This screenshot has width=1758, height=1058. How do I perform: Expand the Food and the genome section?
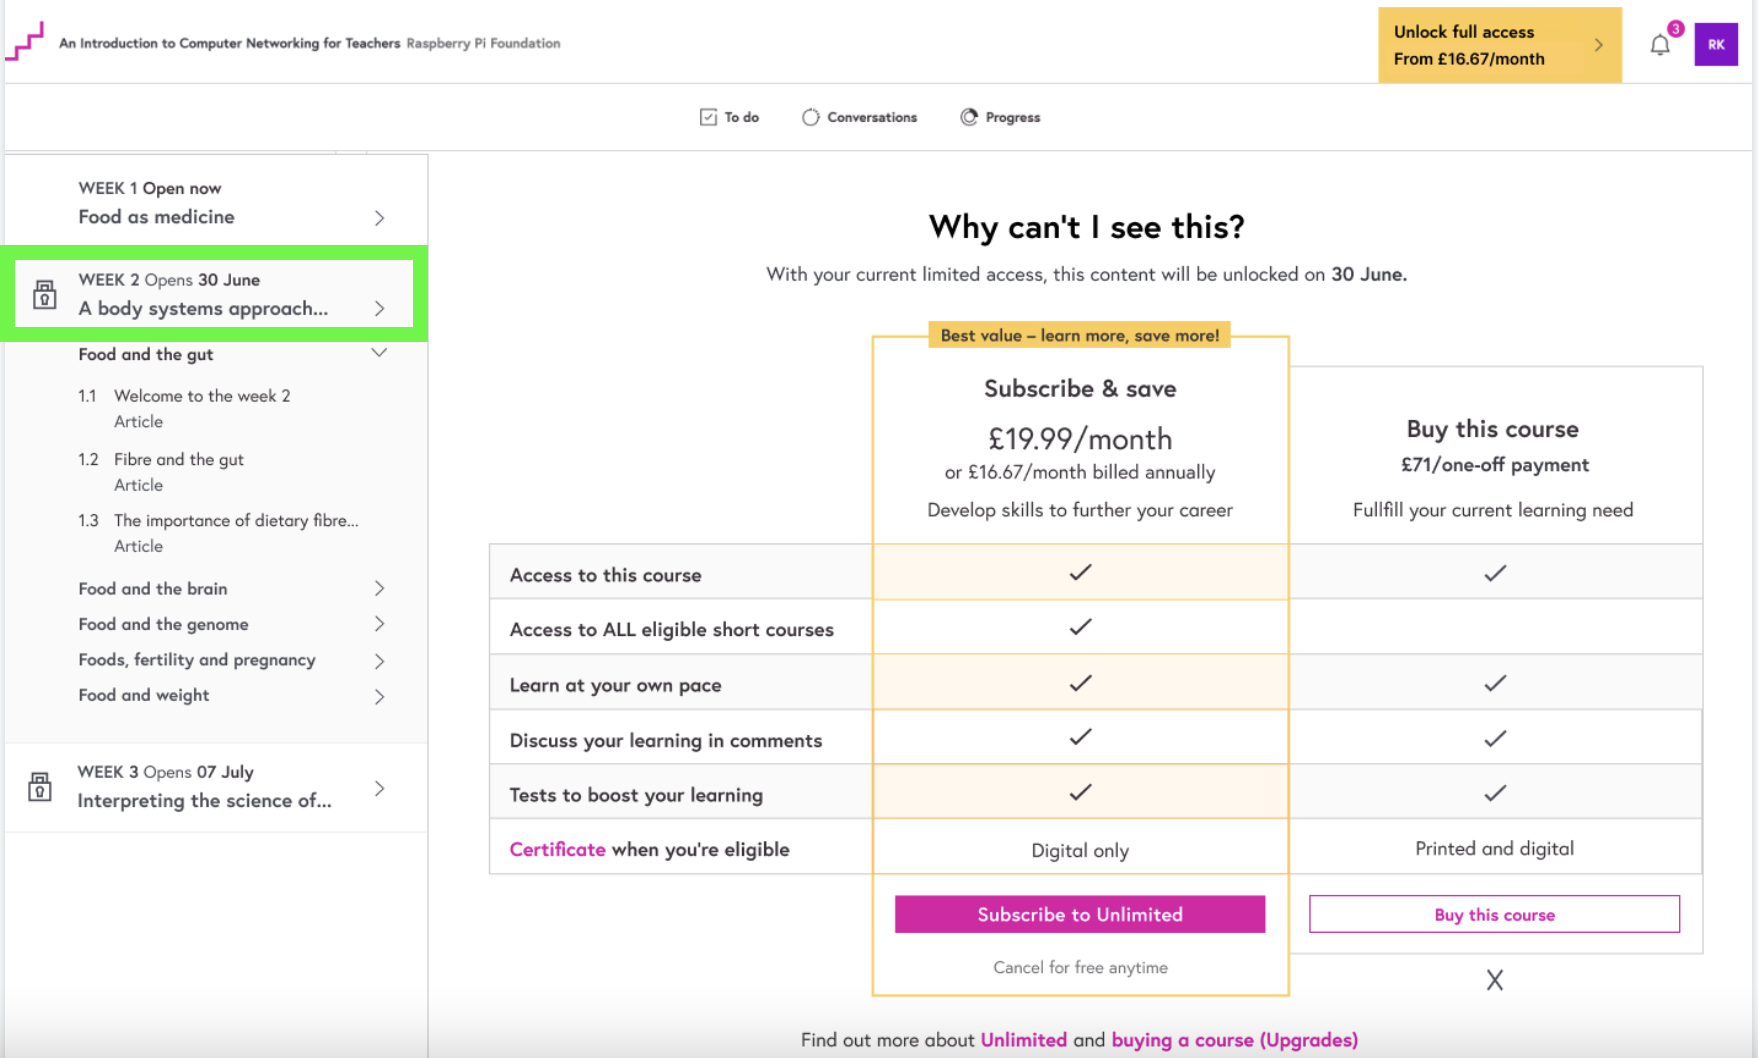point(379,624)
